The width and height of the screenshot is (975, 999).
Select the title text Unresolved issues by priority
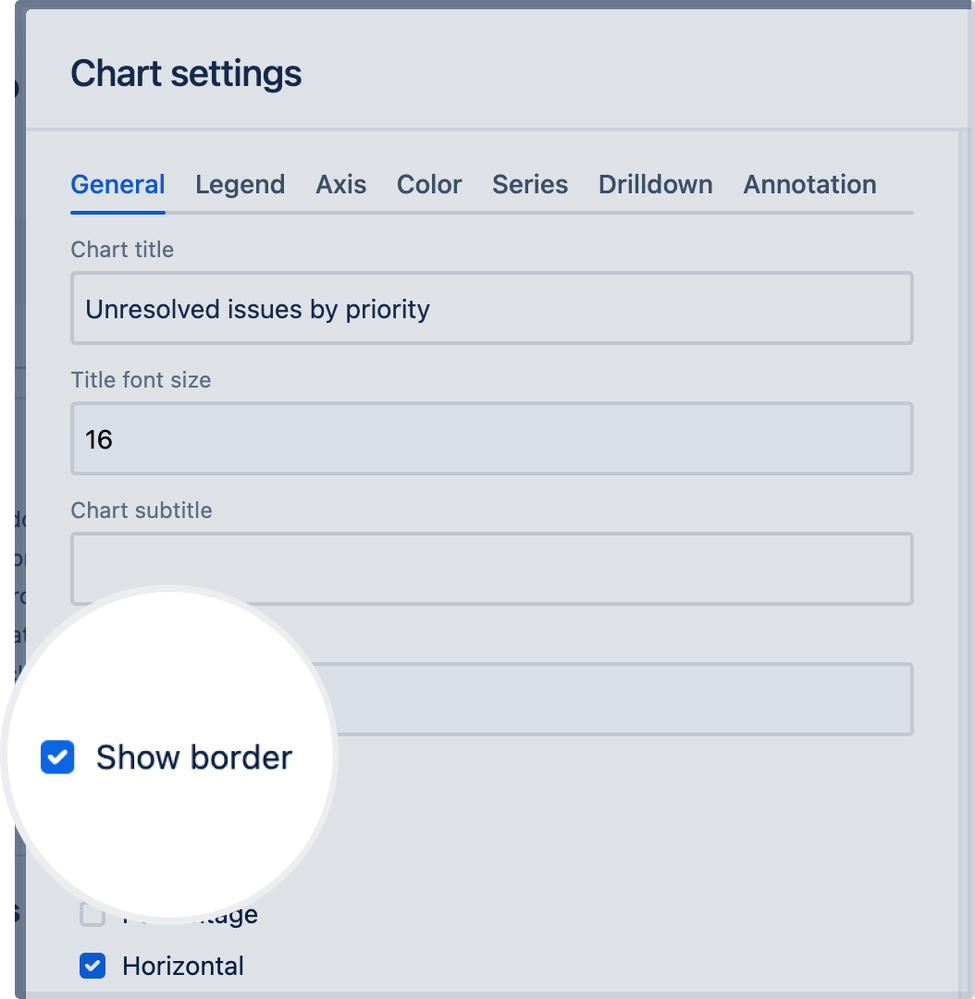pos(257,308)
